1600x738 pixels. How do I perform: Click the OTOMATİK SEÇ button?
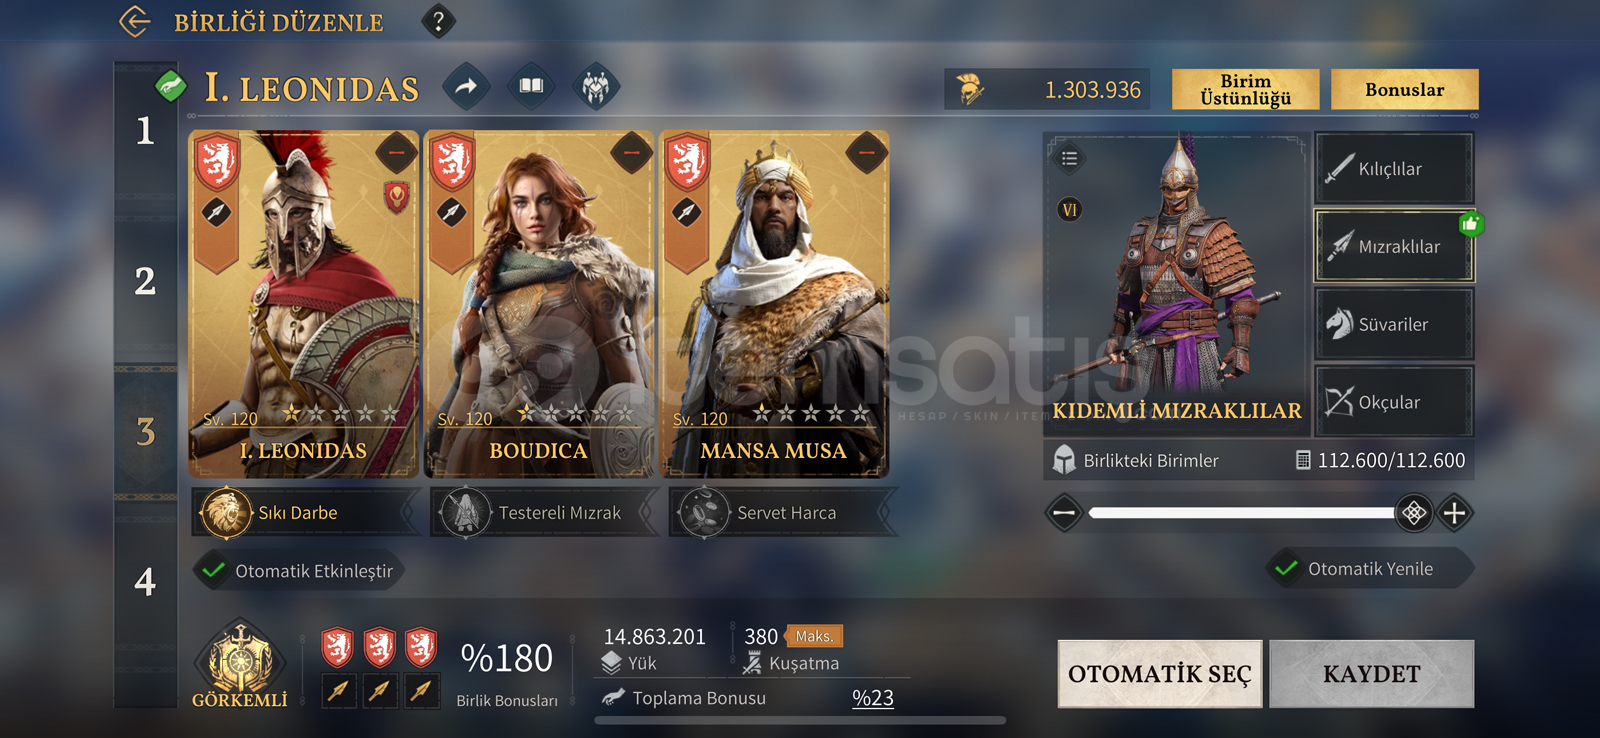pyautogui.click(x=1160, y=674)
